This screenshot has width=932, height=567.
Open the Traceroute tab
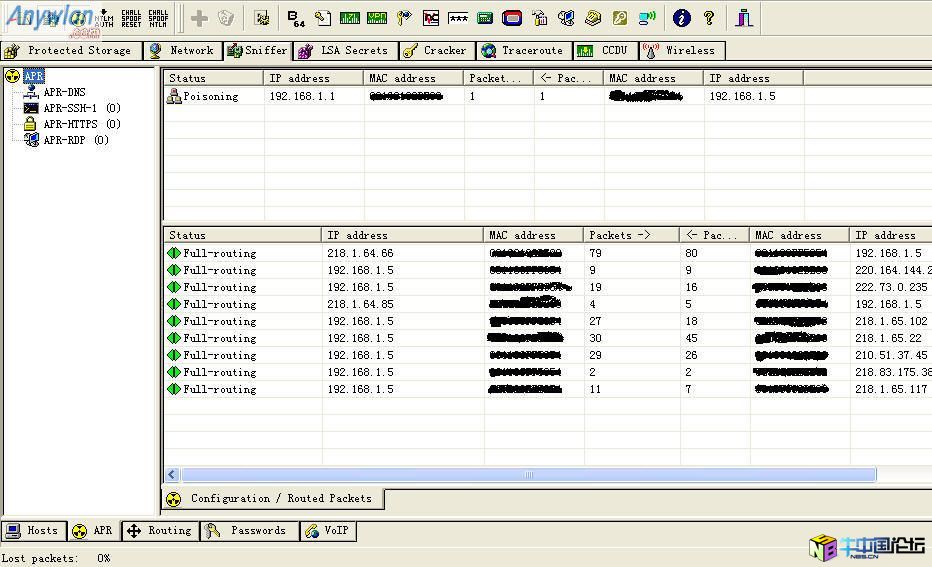pos(522,50)
